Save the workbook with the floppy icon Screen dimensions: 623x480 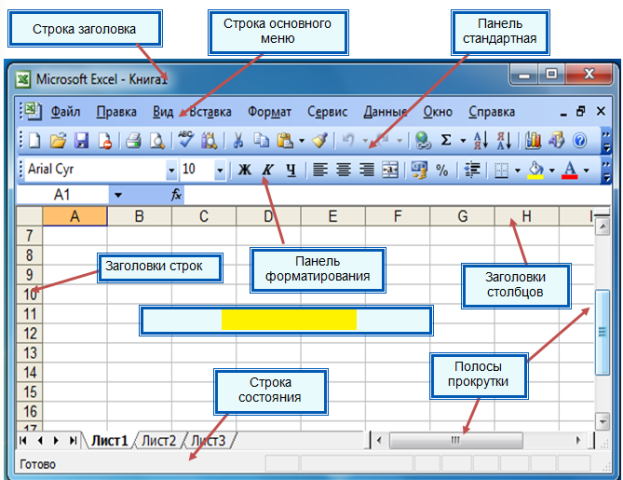[81, 141]
